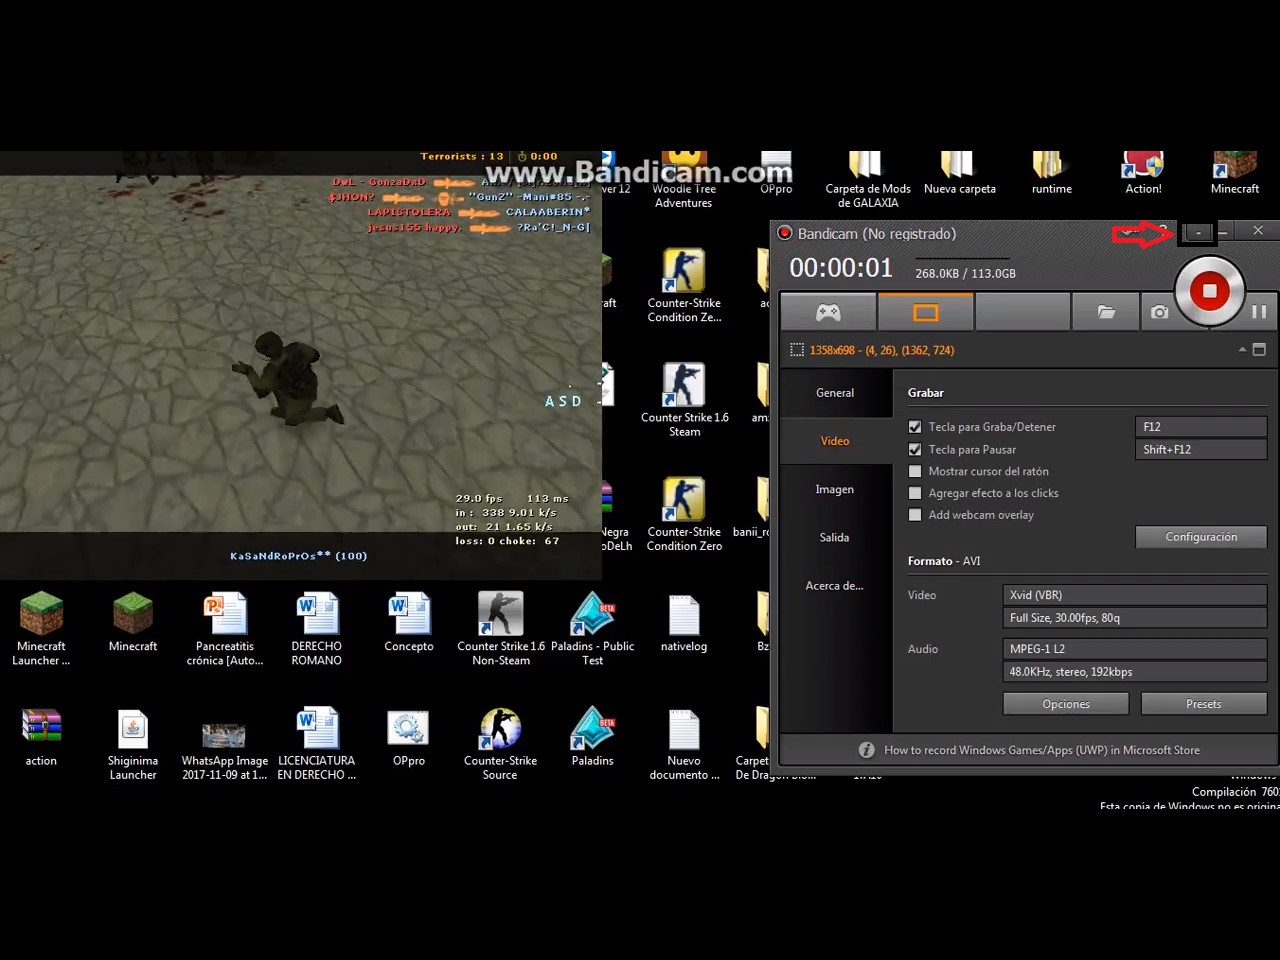Click the recording area selection icon
This screenshot has width=1280, height=960.
pyautogui.click(x=797, y=350)
